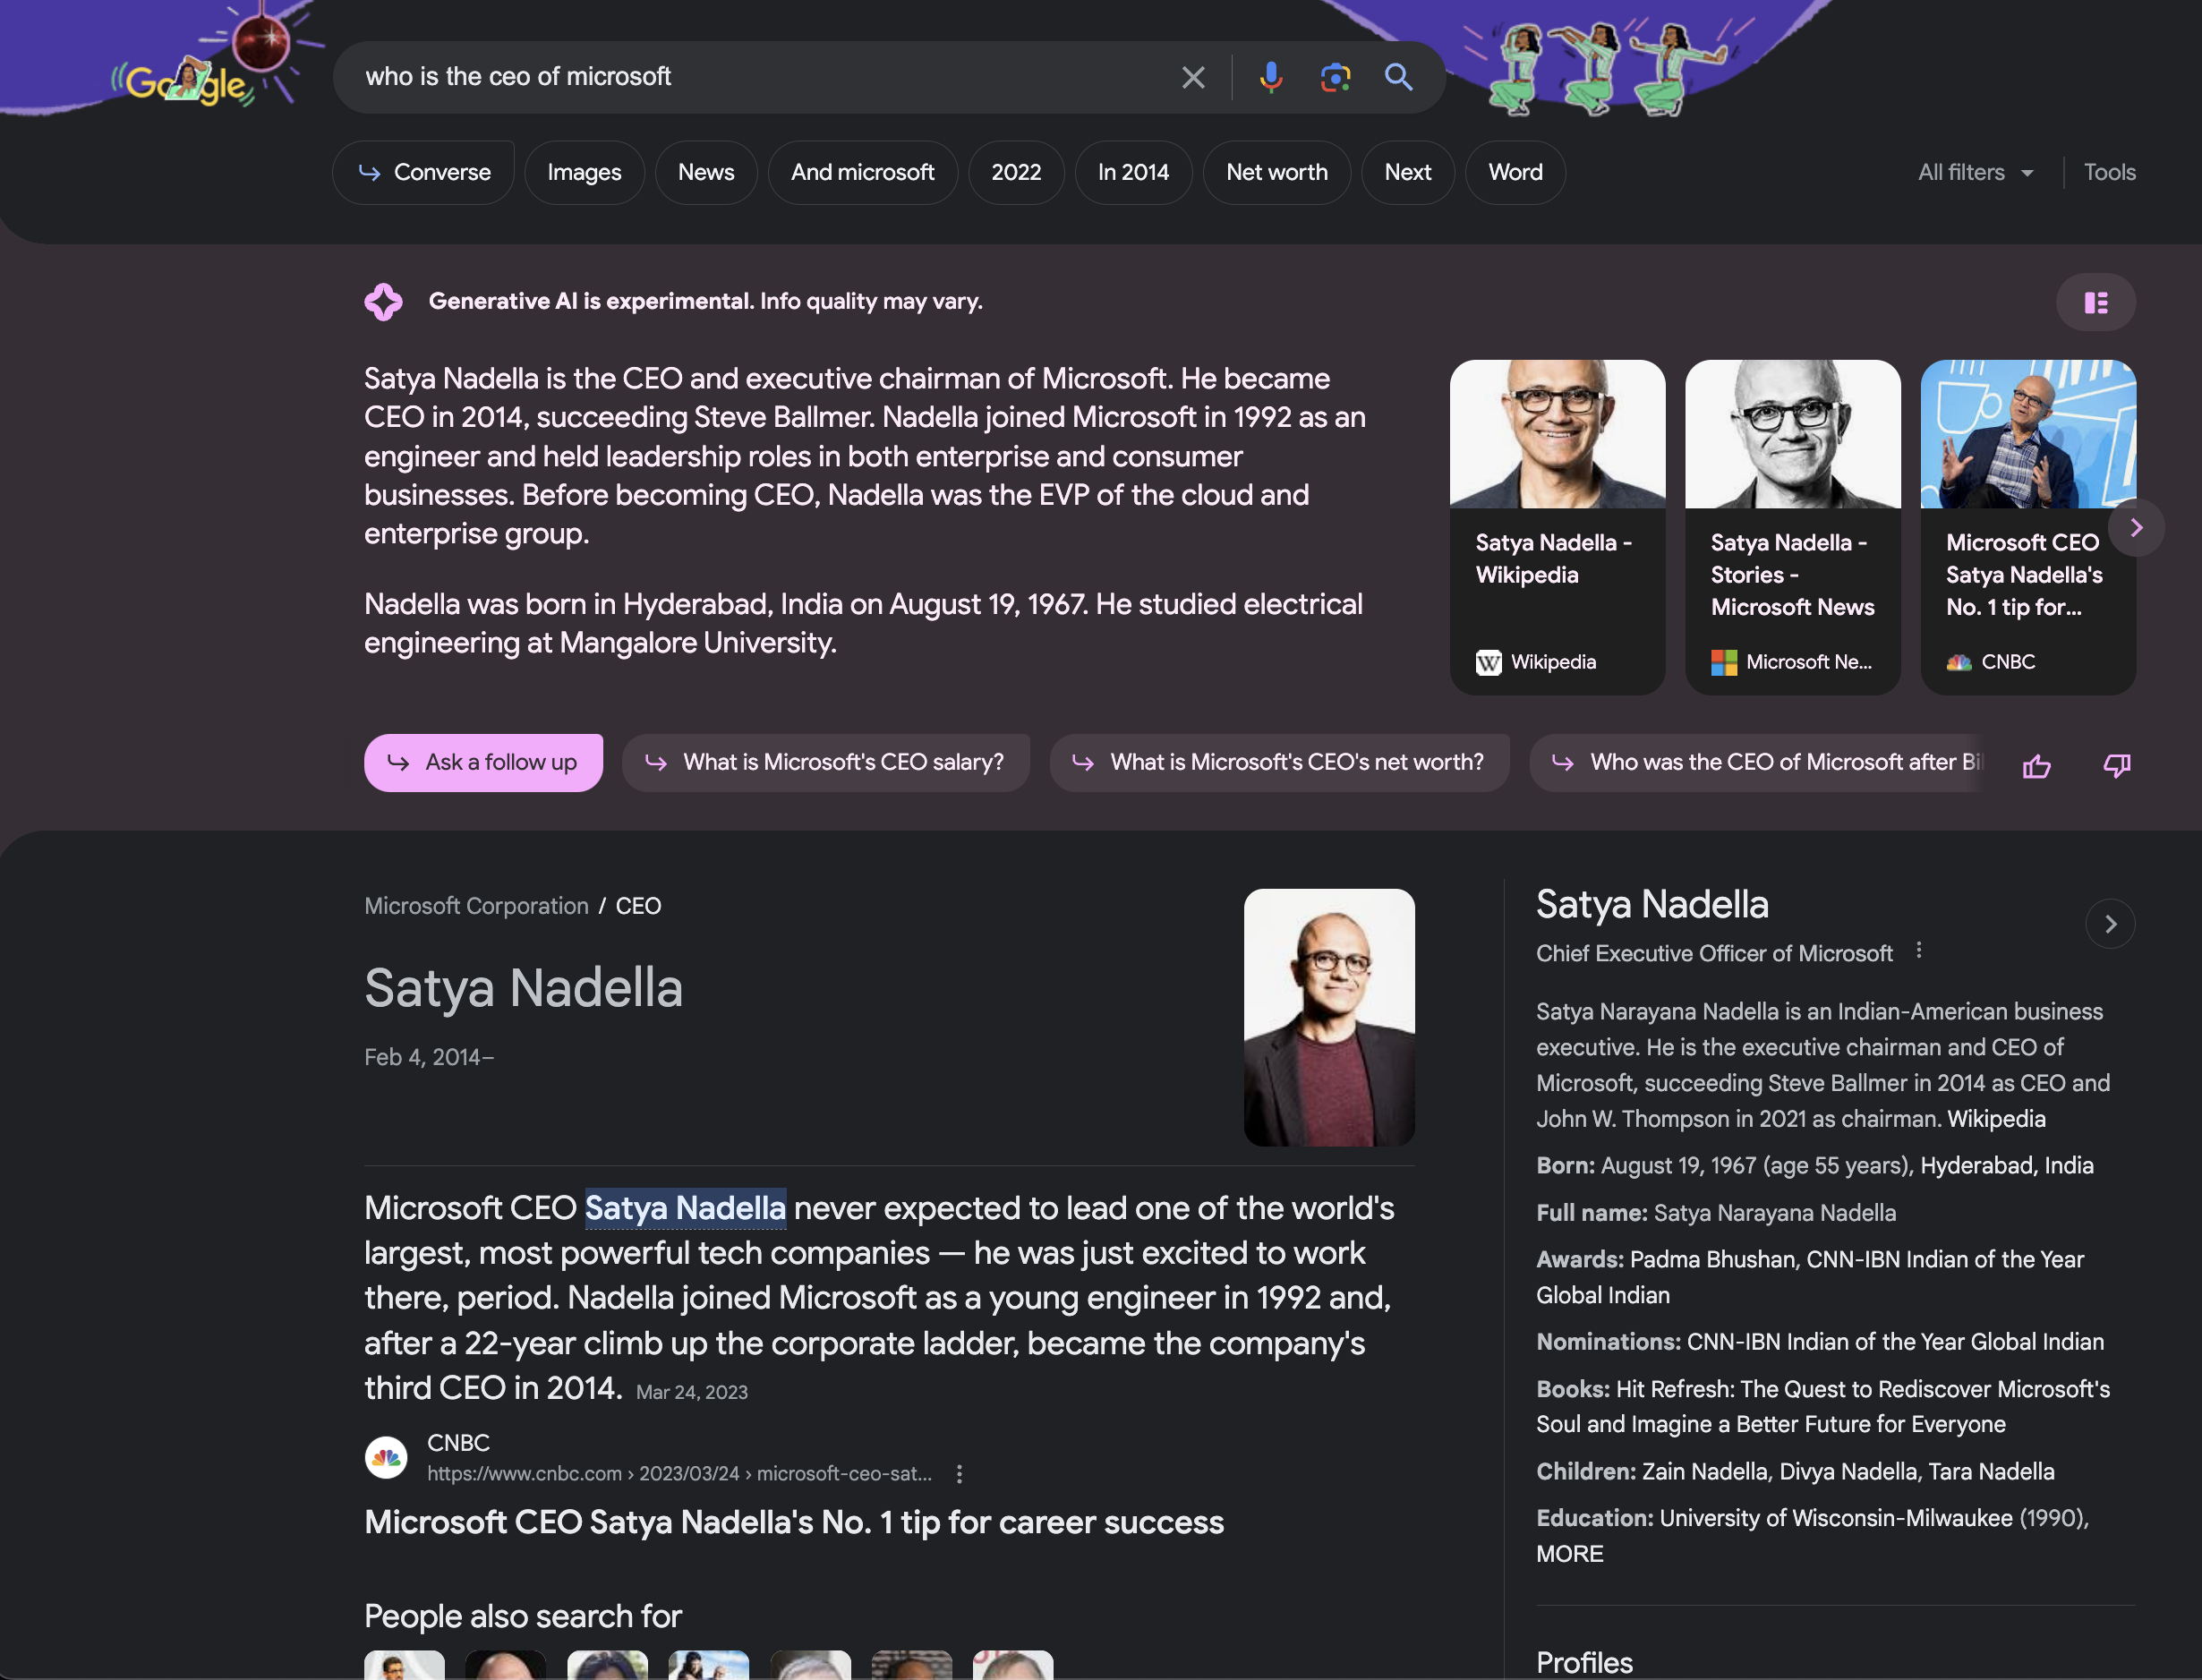Click the Google Lens camera search icon
Viewport: 2202px width, 1680px height.
pos(1334,74)
